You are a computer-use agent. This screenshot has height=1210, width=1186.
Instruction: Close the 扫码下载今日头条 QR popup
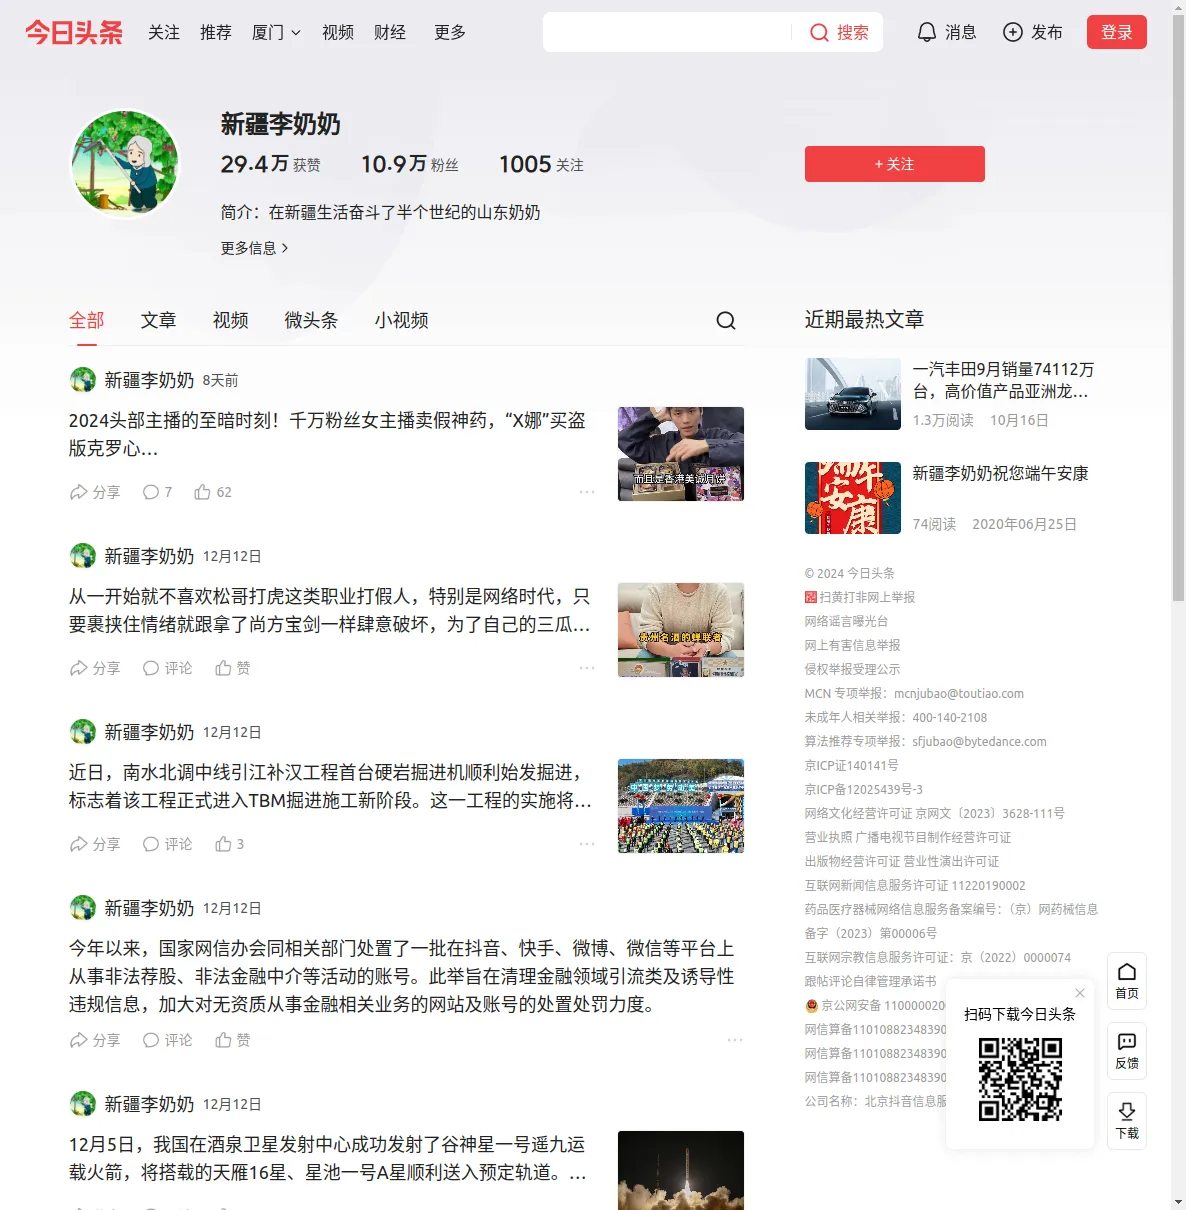[x=1080, y=993]
